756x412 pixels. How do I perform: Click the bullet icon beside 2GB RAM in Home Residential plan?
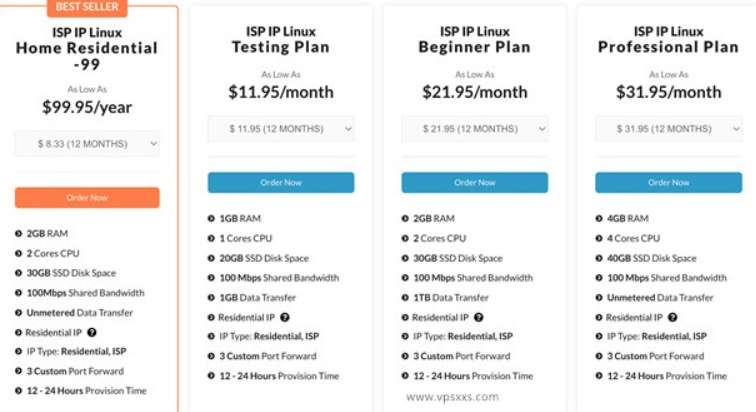click(x=19, y=233)
